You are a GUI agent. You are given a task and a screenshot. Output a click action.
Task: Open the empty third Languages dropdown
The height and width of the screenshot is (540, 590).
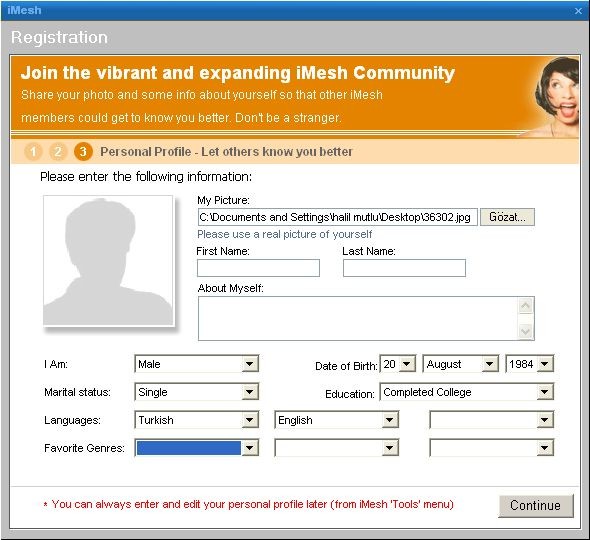[x=491, y=420]
